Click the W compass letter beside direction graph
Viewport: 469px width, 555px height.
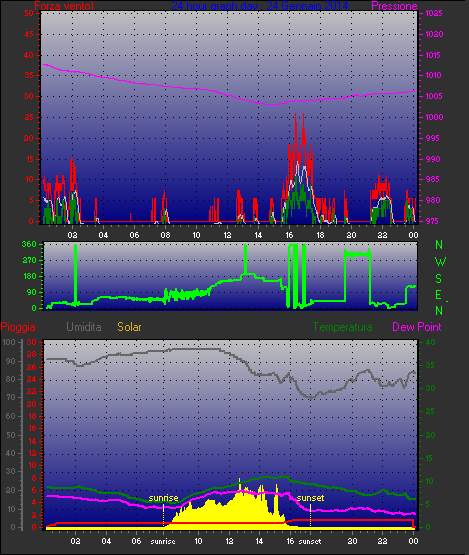[440, 262]
